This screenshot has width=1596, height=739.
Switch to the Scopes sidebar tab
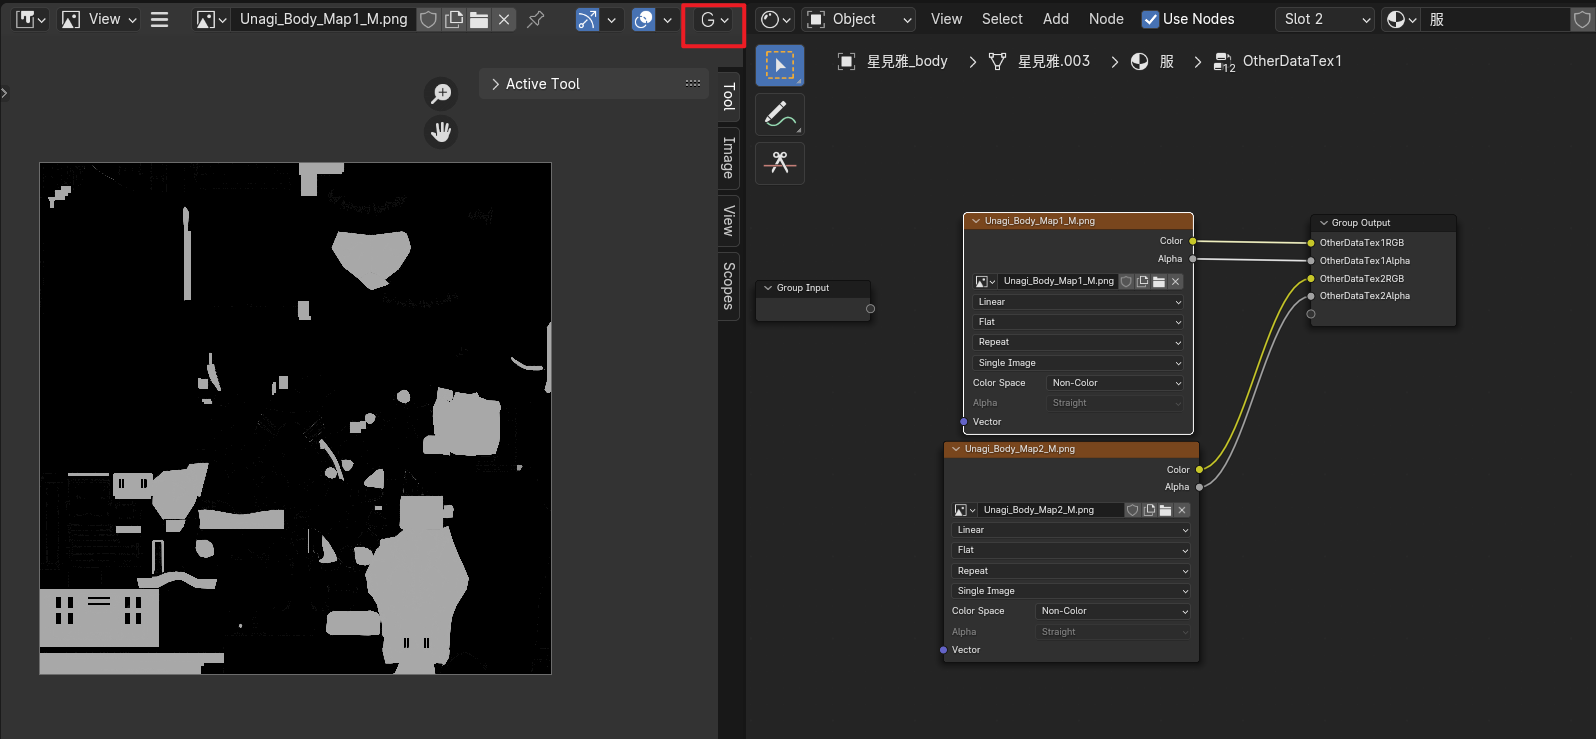[729, 285]
